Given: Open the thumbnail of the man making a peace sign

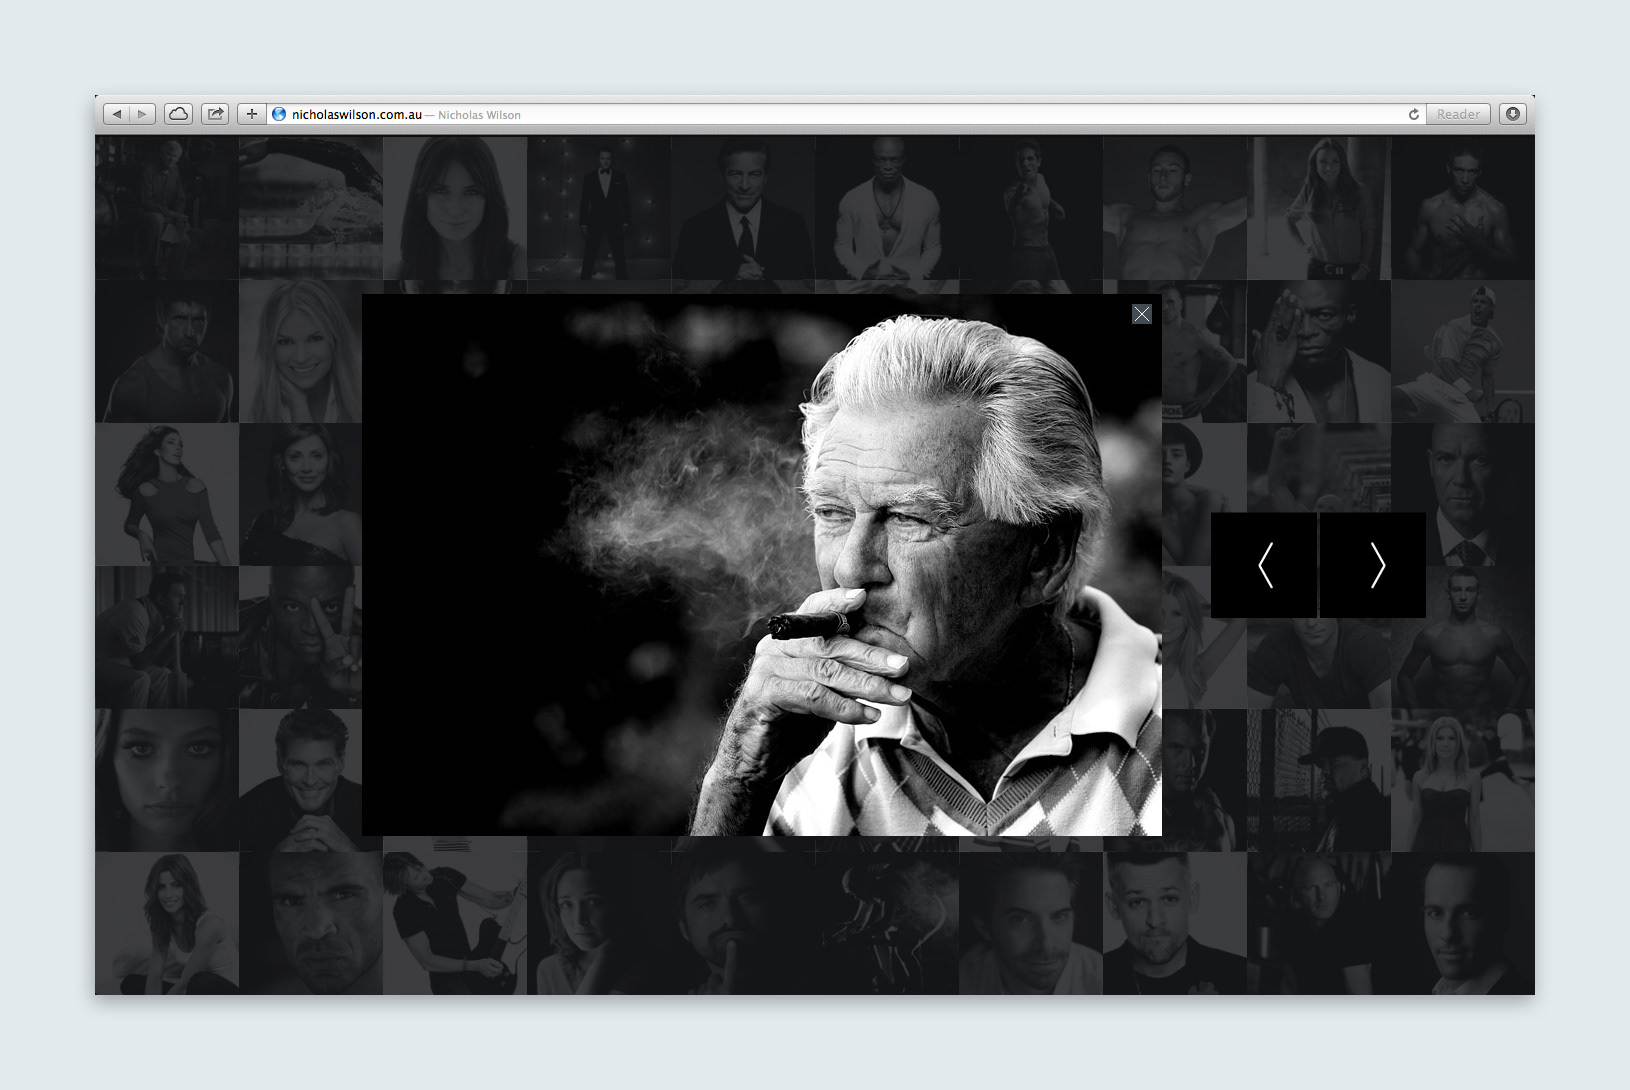Looking at the screenshot, I should click(x=300, y=637).
